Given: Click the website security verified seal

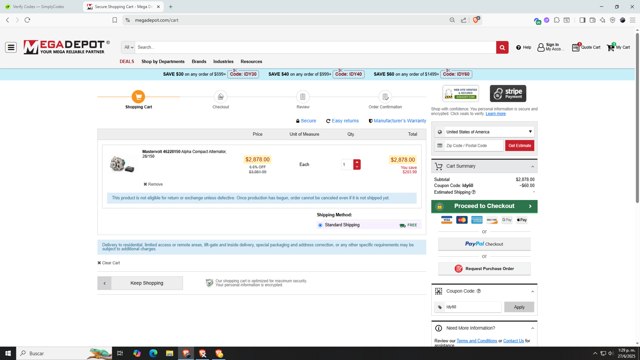Looking at the screenshot, I should coord(460,93).
